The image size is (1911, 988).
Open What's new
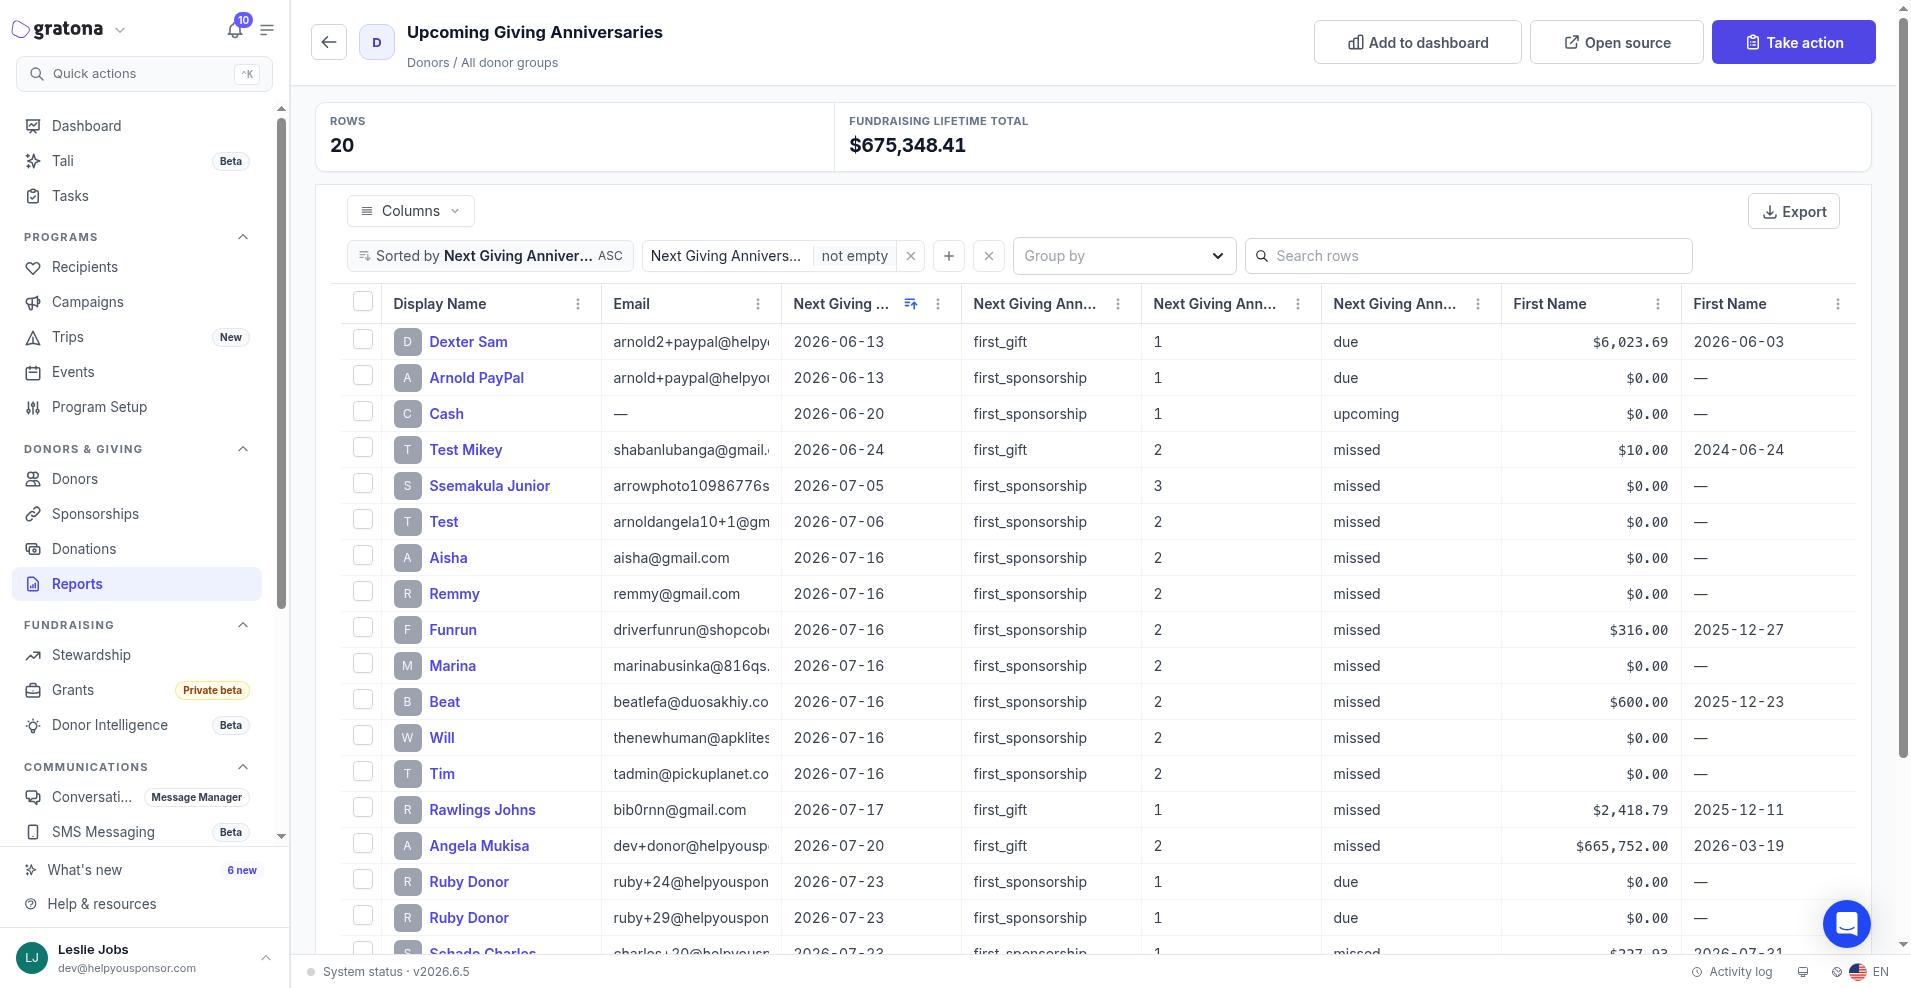coord(142,870)
